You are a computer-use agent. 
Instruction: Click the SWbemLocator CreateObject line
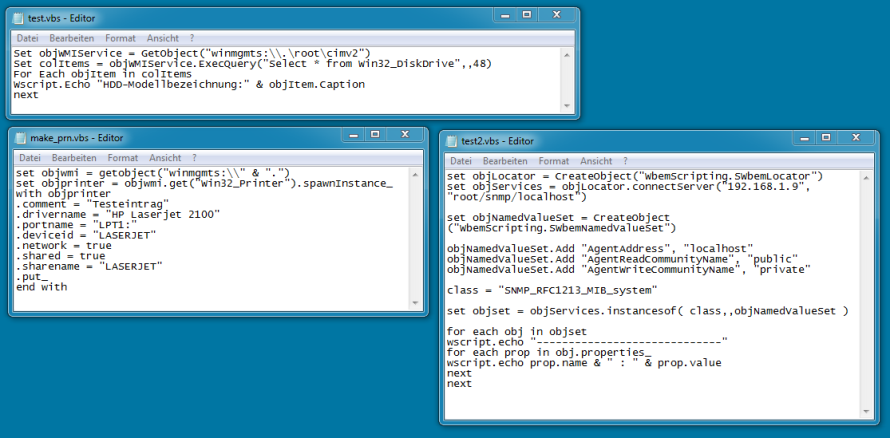[x=635, y=176]
